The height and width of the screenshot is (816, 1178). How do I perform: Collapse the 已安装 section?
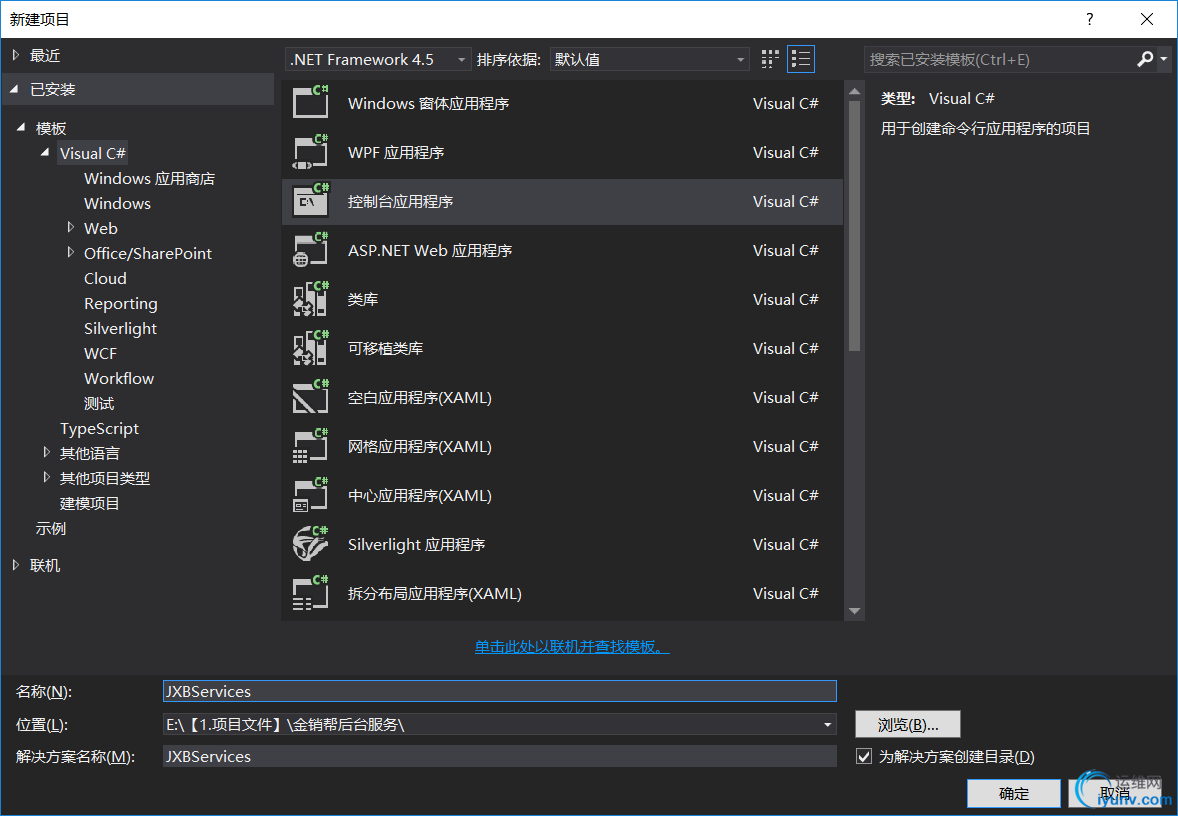(x=14, y=89)
